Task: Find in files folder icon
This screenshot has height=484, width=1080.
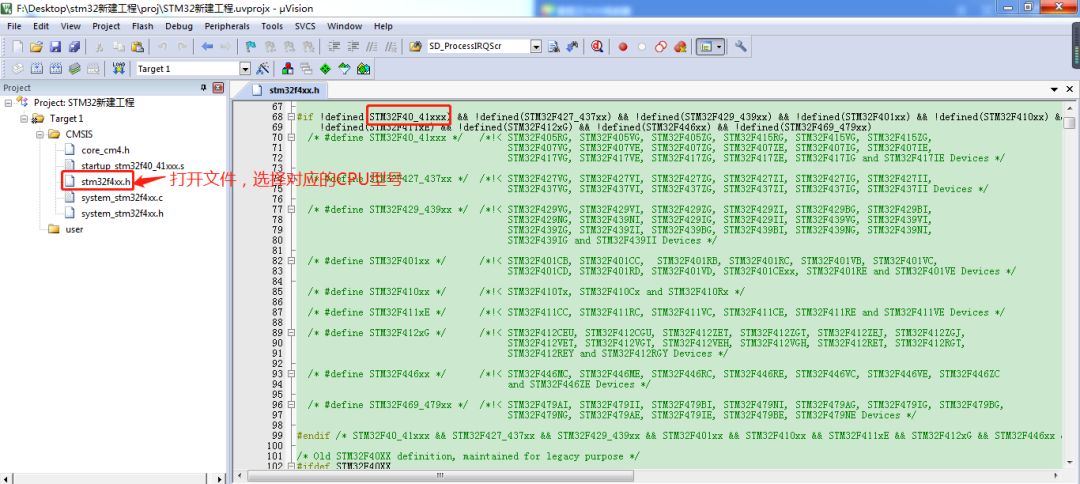Action: tap(415, 47)
